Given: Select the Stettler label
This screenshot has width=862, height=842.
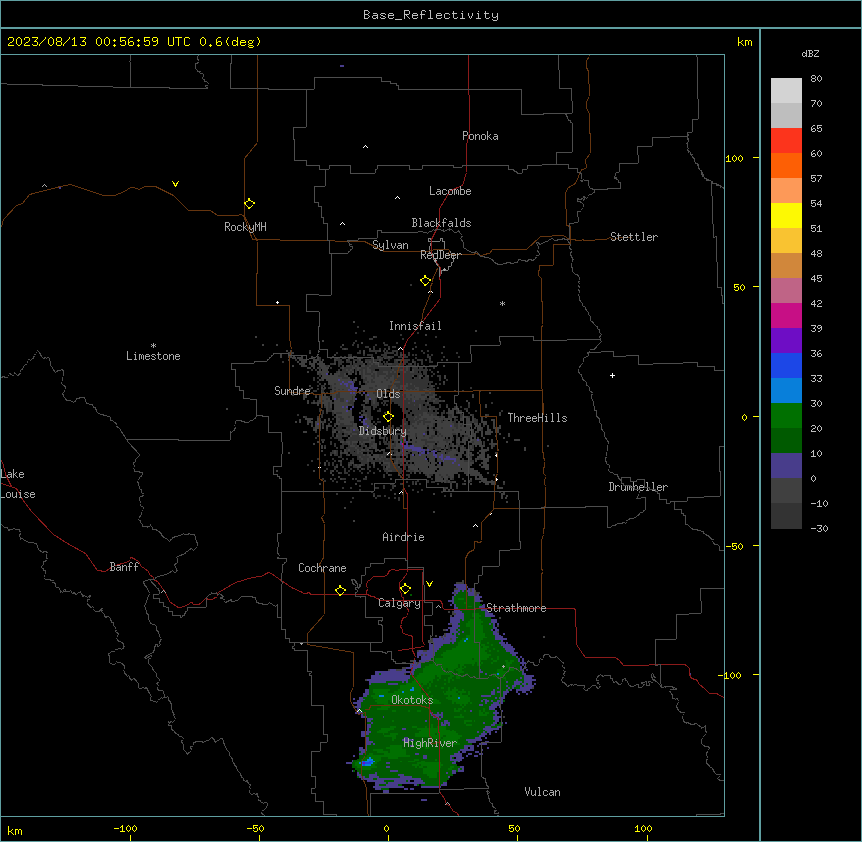Looking at the screenshot, I should [x=634, y=237].
